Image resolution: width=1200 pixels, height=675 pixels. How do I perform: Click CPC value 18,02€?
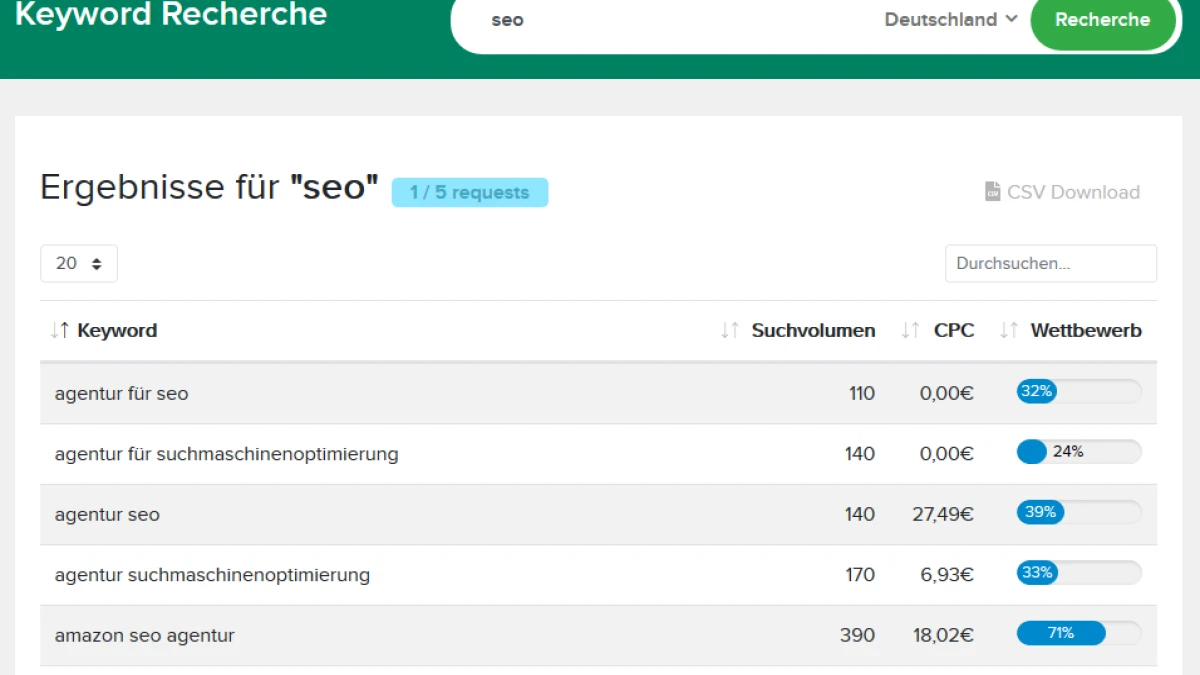pos(943,635)
